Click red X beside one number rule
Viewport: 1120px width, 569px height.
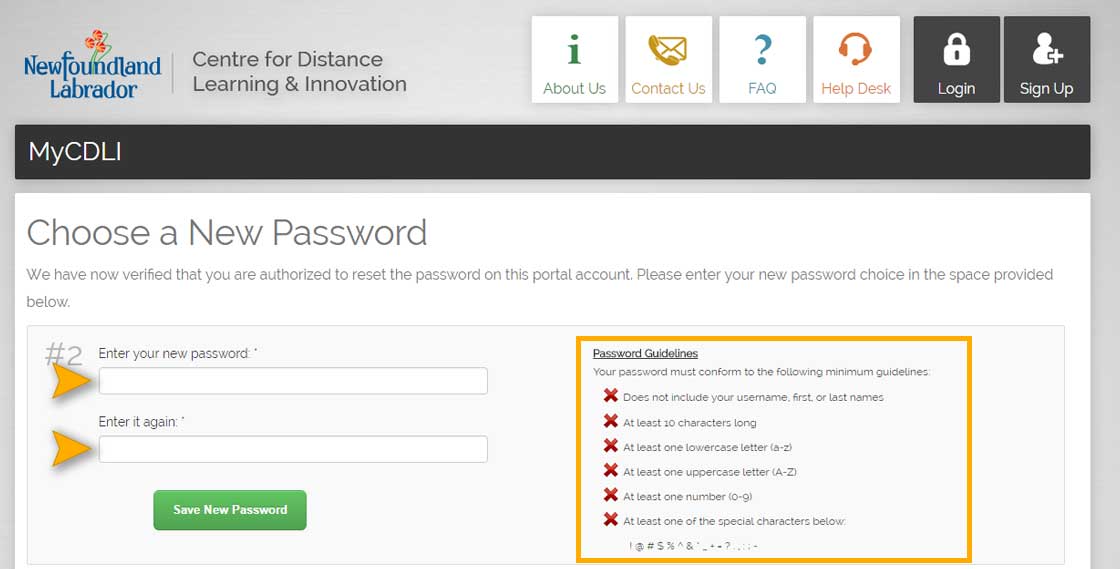tap(611, 495)
